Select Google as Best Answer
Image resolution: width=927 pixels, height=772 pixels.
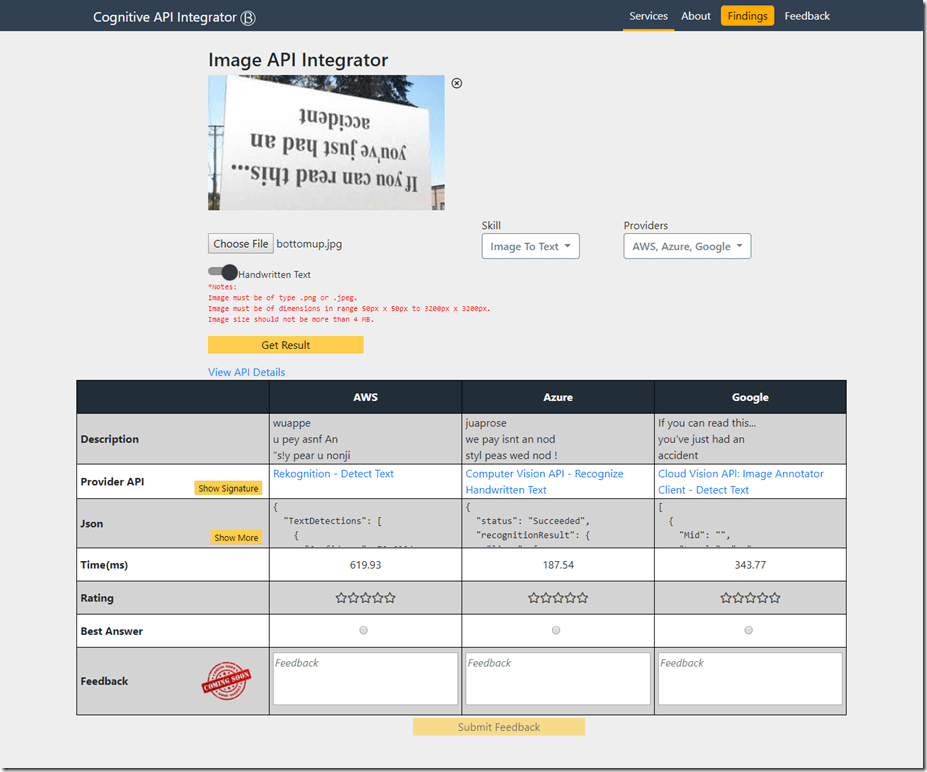pyautogui.click(x=749, y=630)
